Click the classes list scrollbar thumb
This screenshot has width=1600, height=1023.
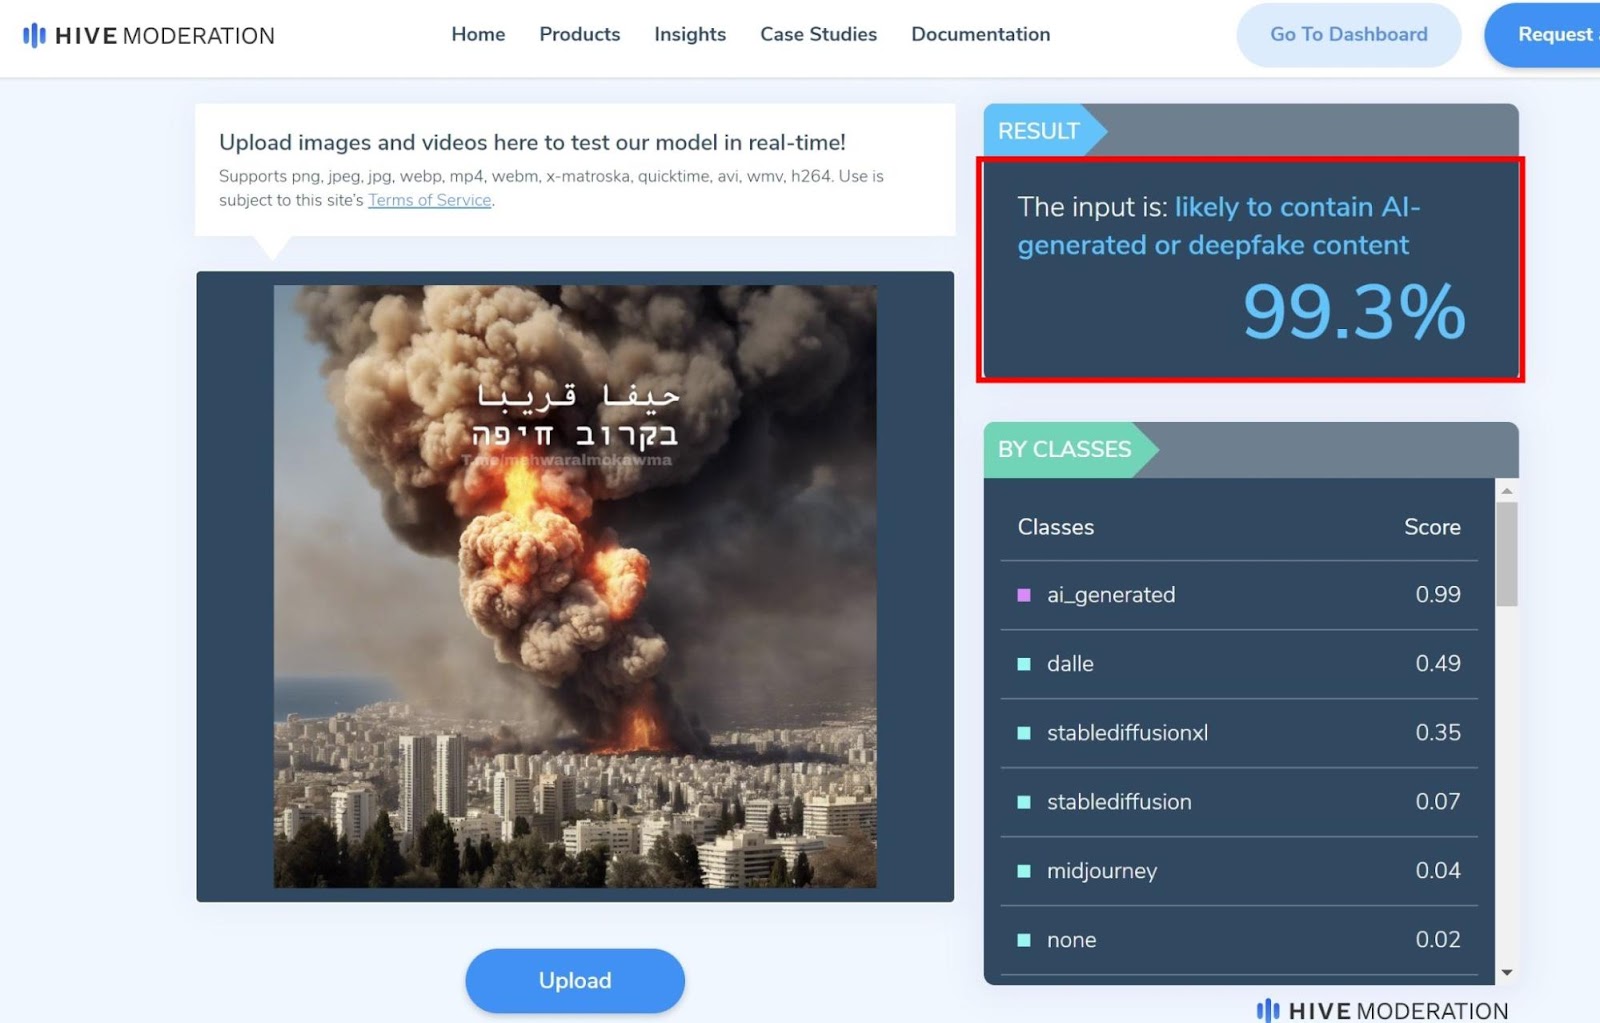(1506, 553)
